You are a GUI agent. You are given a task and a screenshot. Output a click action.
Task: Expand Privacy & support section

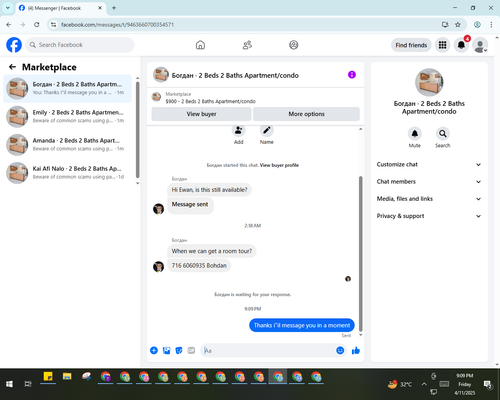coord(429,216)
